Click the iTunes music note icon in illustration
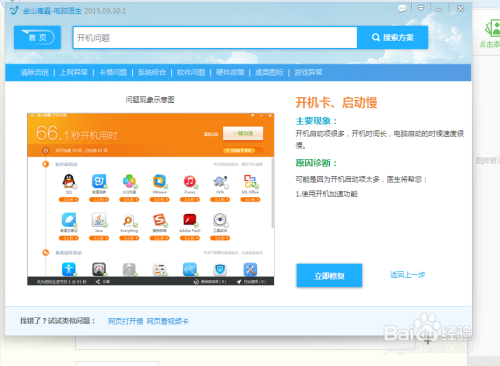Viewport: 500px width, 366px height. click(x=190, y=181)
